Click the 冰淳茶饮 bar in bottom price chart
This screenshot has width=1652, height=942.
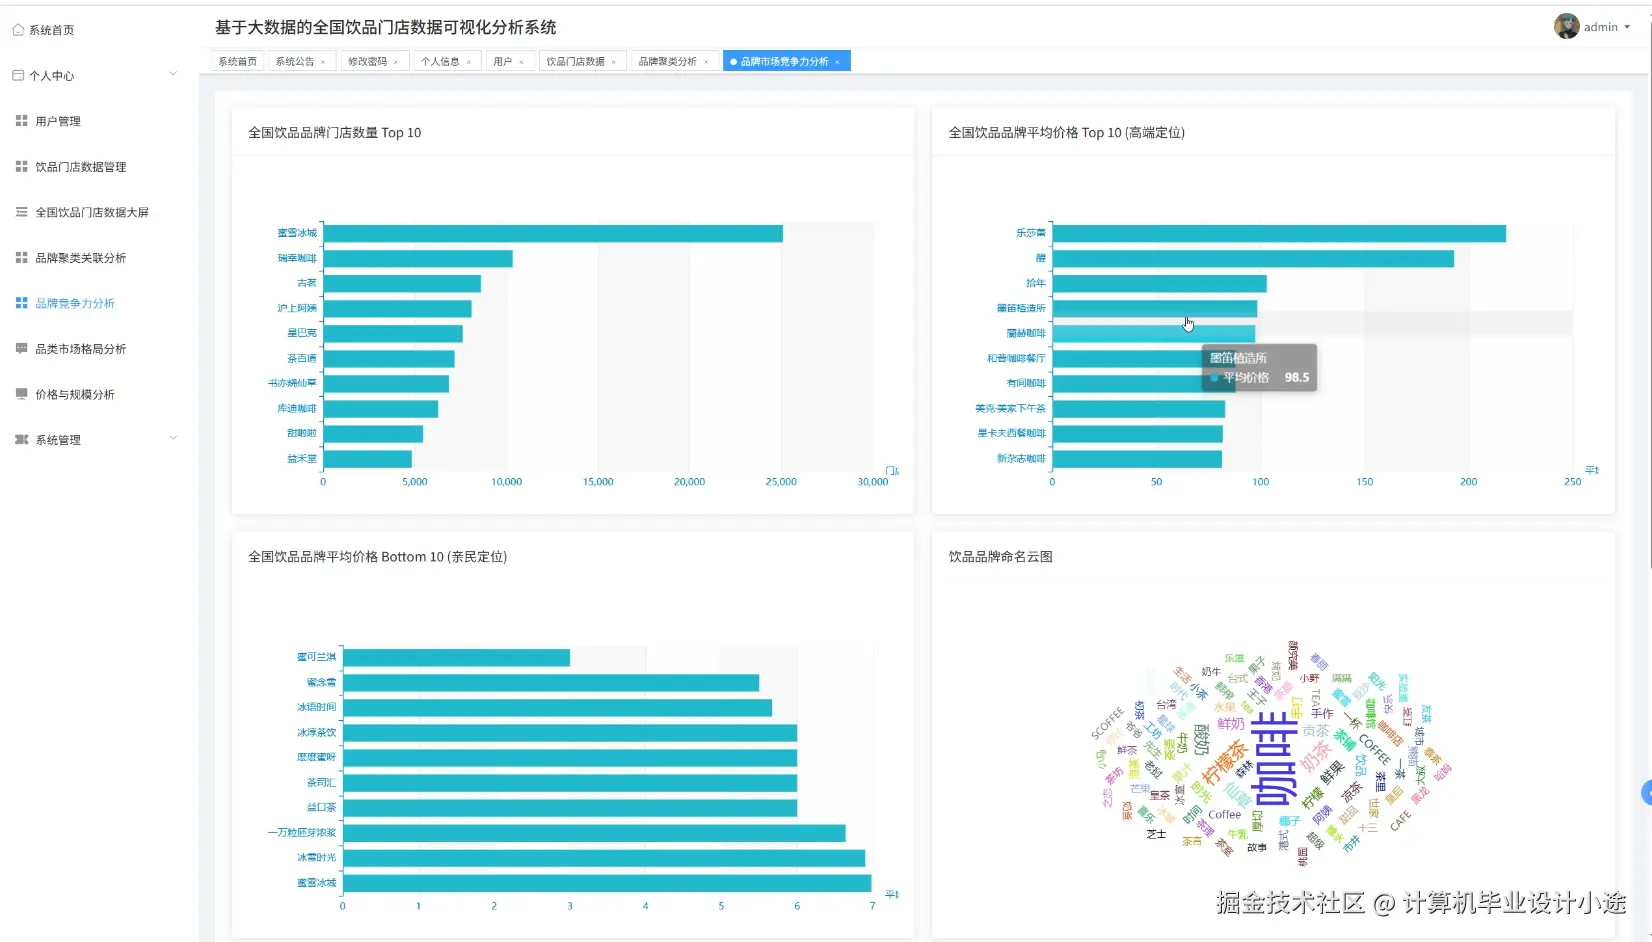(570, 733)
